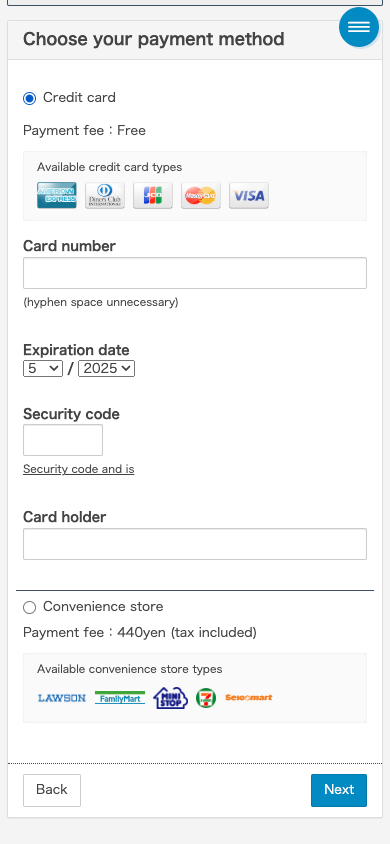The height and width of the screenshot is (844, 390).
Task: Go to the Next step
Action: (x=339, y=790)
